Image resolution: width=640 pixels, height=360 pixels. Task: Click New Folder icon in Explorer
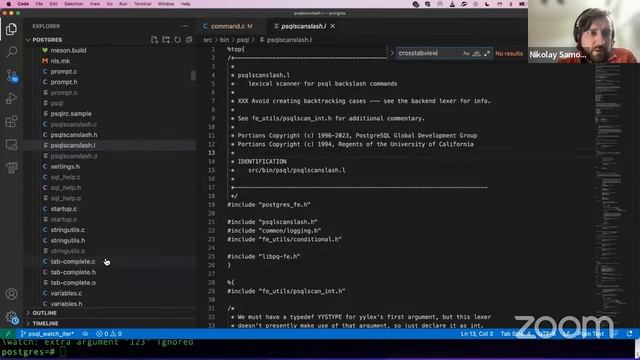click(x=166, y=40)
